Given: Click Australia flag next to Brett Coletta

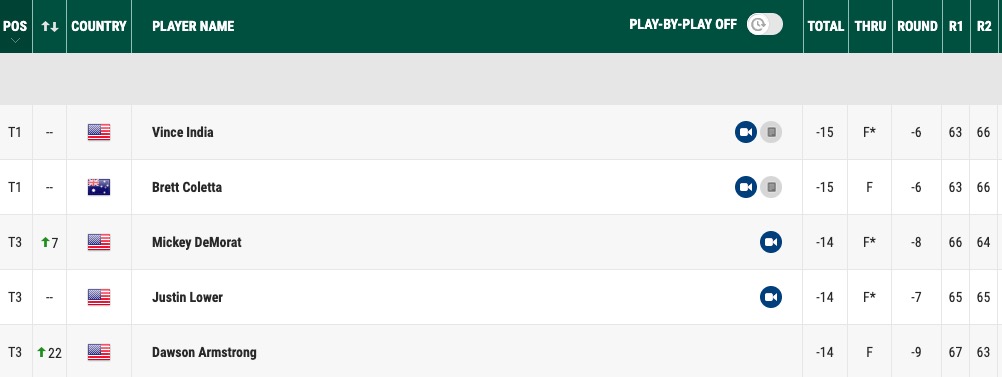Looking at the screenshot, I should [99, 187].
